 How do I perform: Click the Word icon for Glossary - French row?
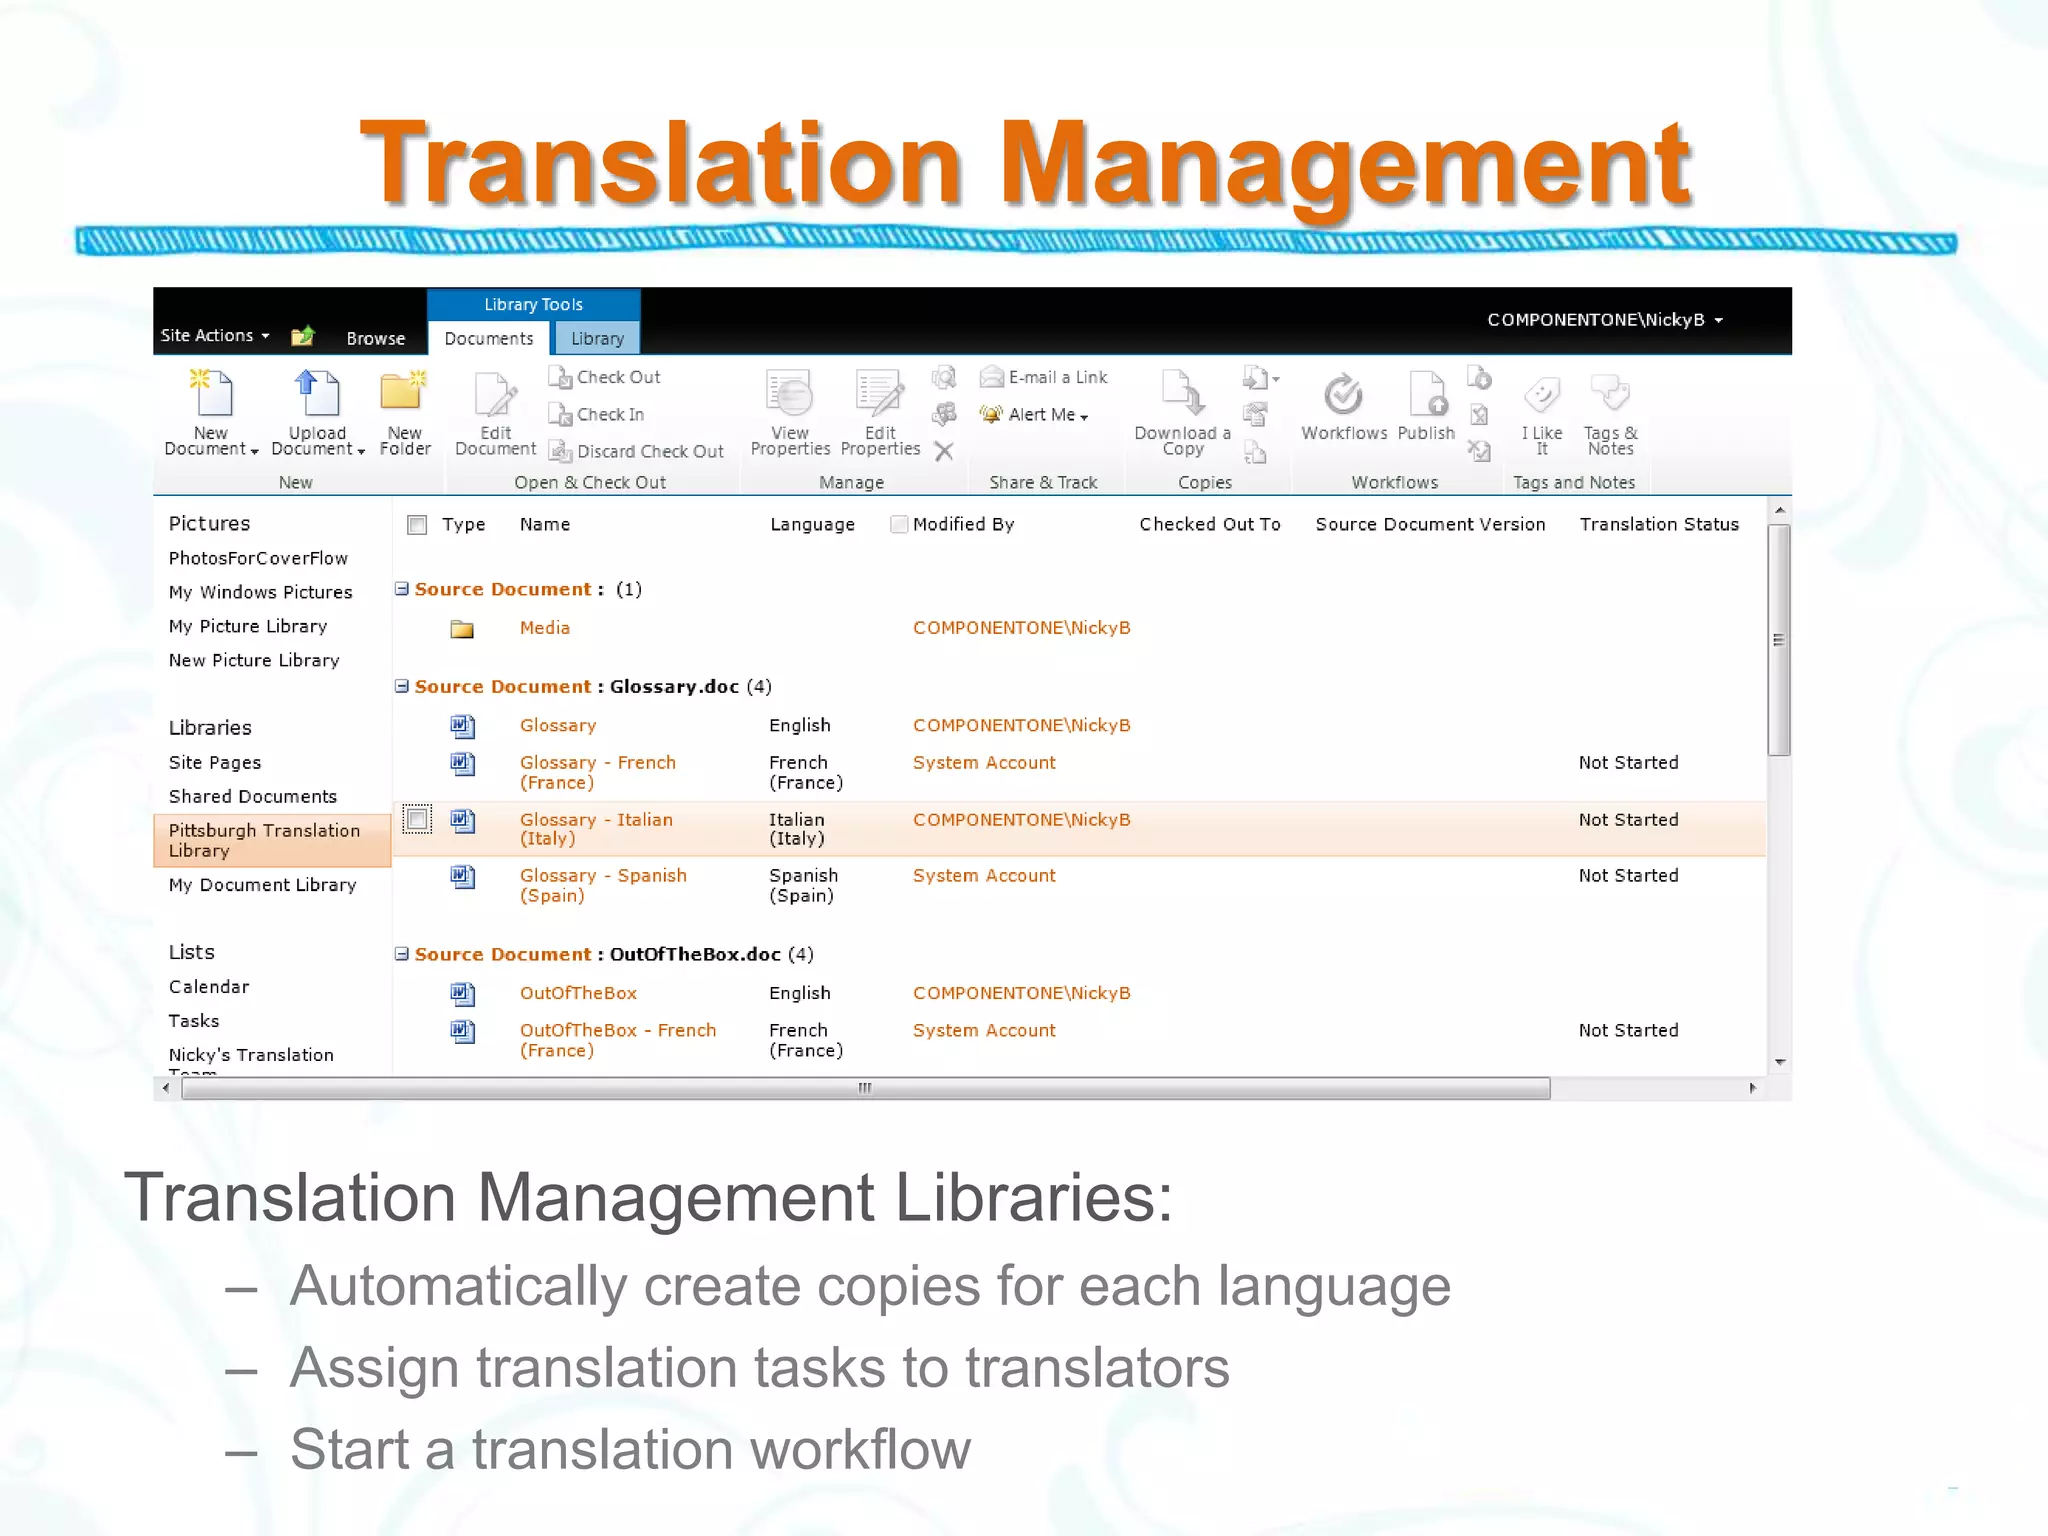click(462, 764)
